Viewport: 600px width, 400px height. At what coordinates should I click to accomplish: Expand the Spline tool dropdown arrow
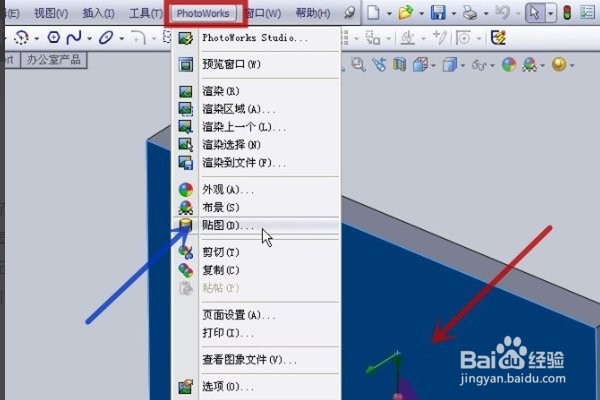click(89, 38)
